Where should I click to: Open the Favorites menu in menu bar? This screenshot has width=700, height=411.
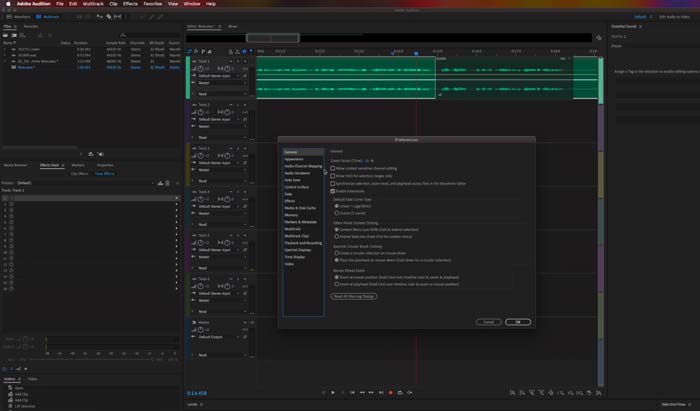[153, 4]
